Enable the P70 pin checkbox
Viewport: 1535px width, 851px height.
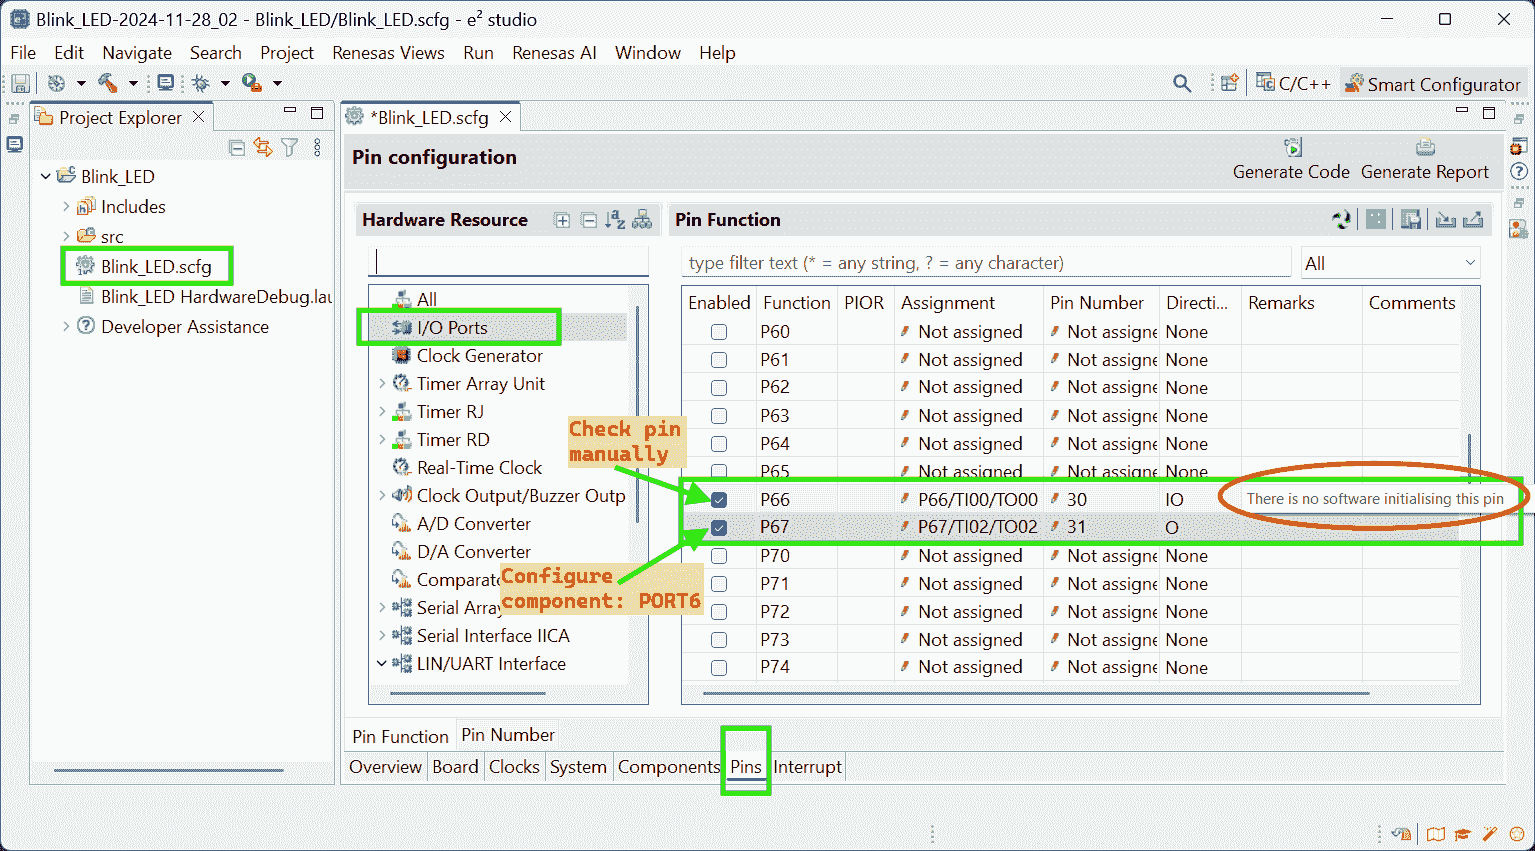(719, 556)
